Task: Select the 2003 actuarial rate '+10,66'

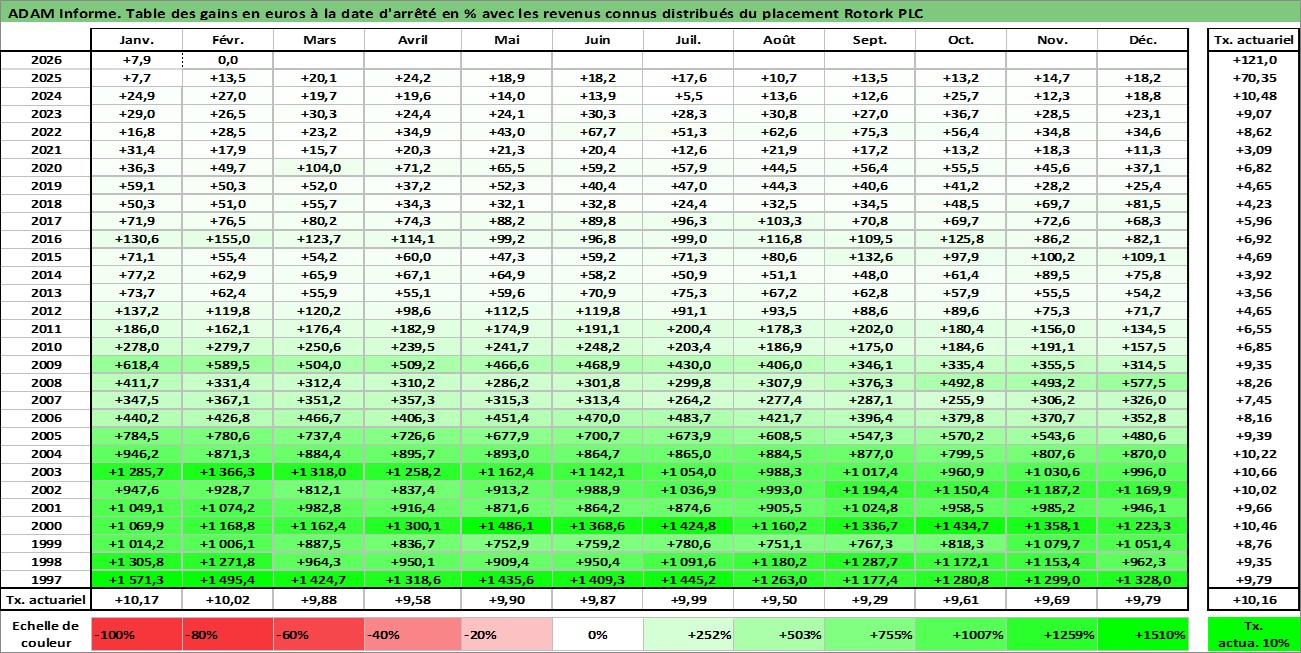Action: click(1253, 472)
